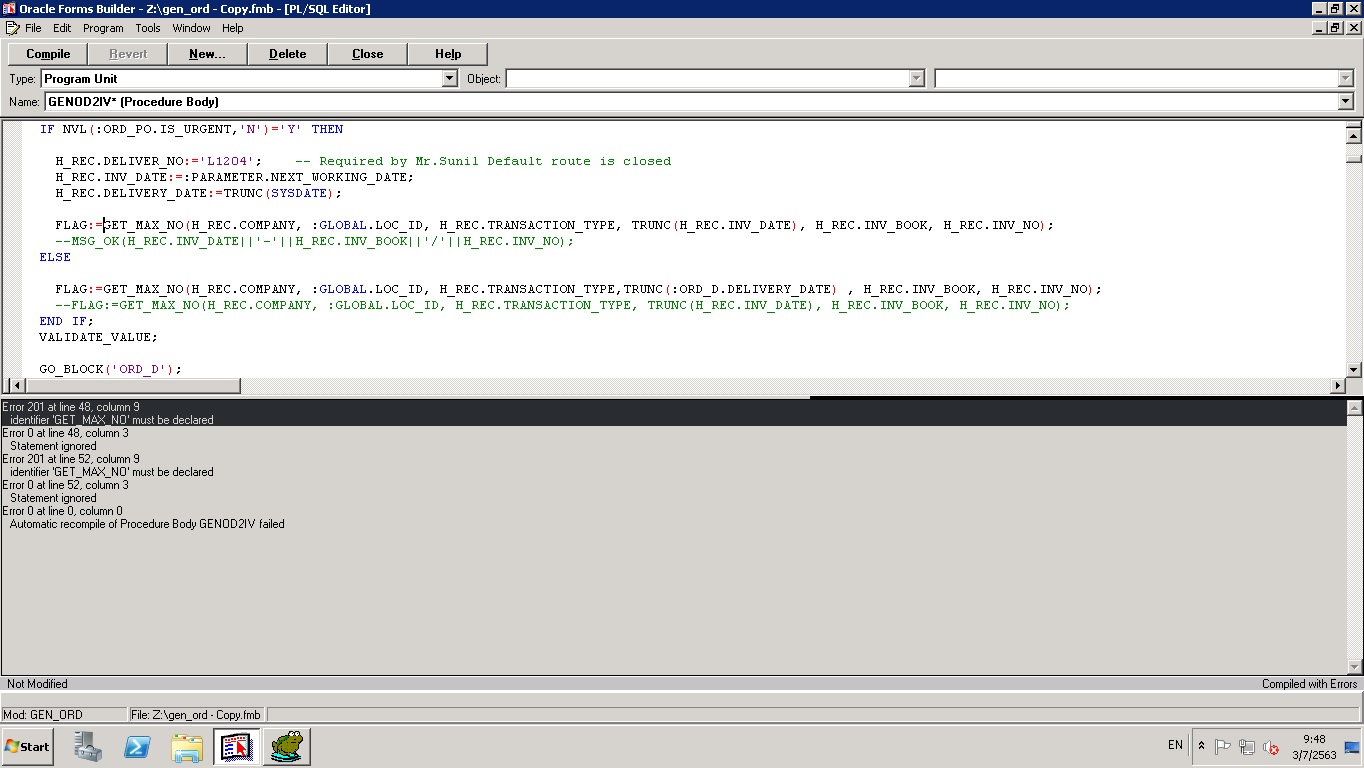
Task: Show hidden system tray icons
Action: [x=1201, y=746]
